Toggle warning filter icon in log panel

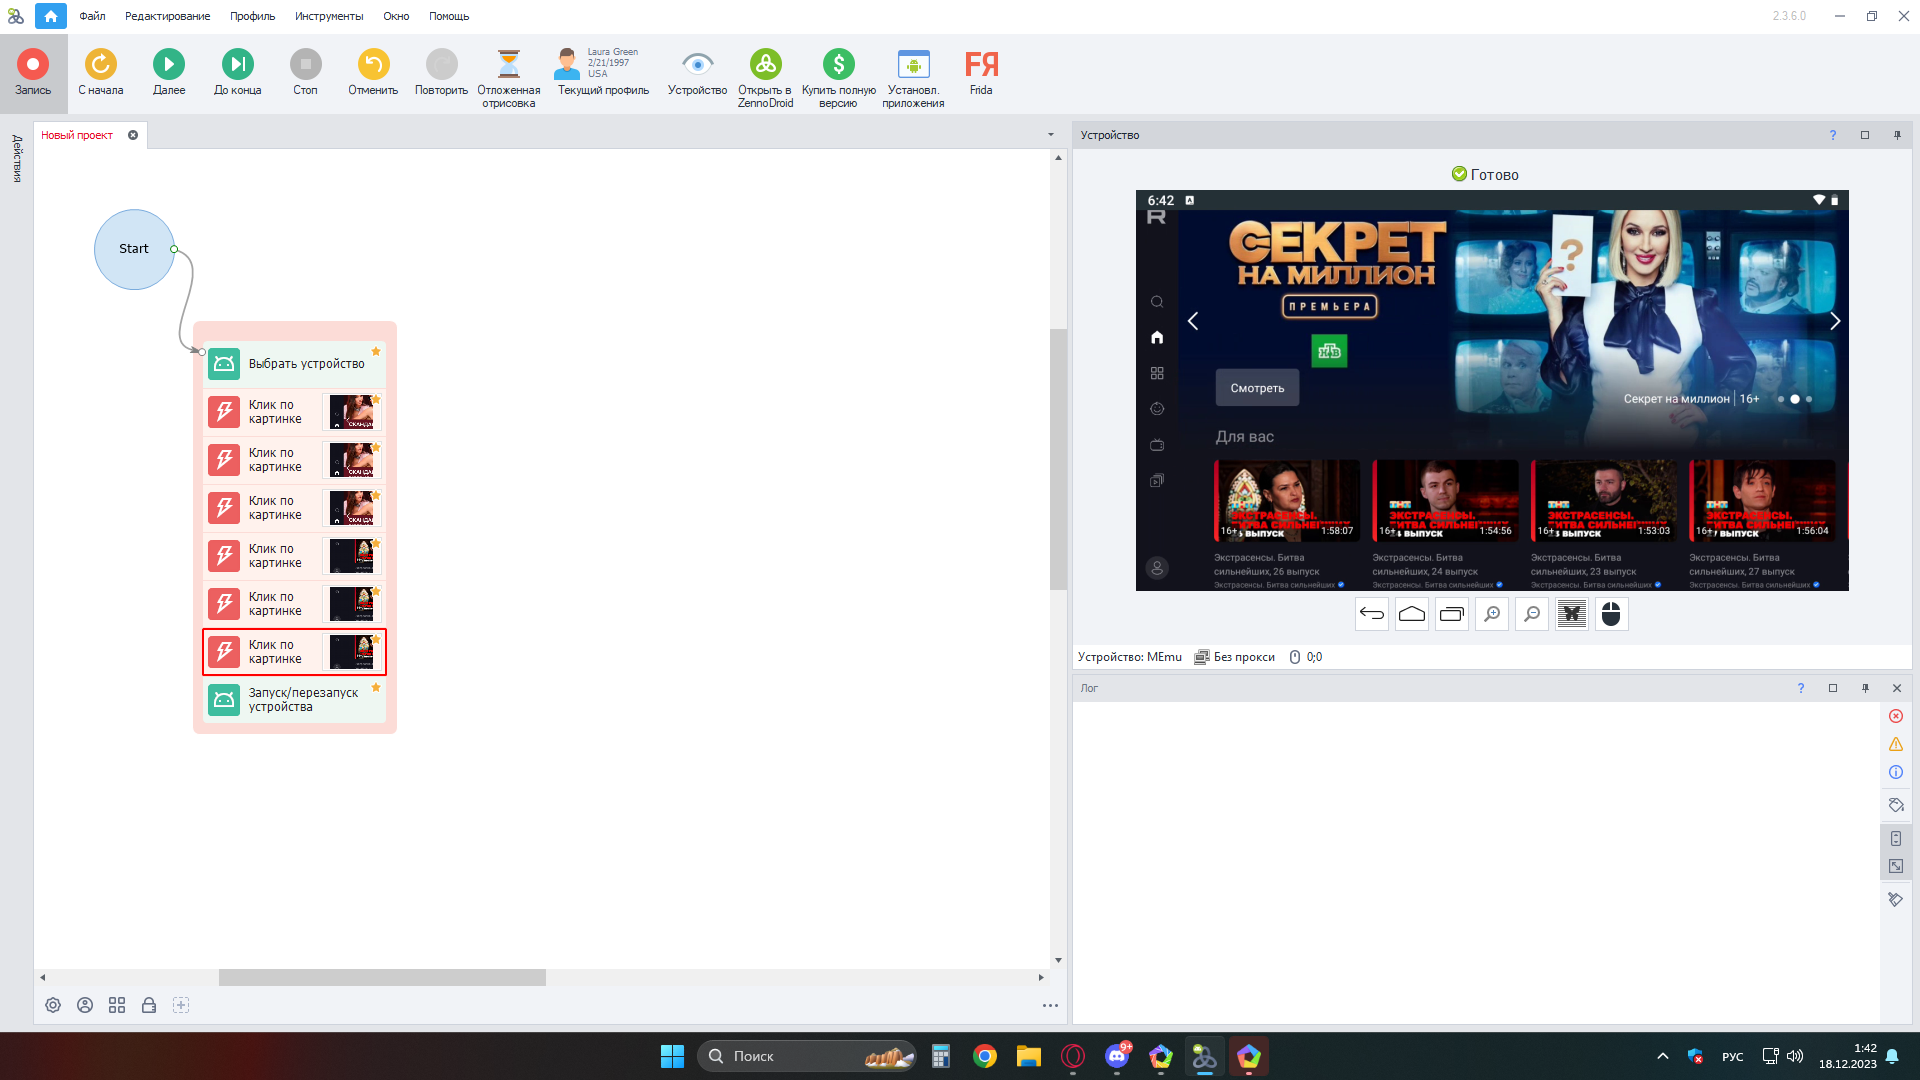[x=1895, y=744]
